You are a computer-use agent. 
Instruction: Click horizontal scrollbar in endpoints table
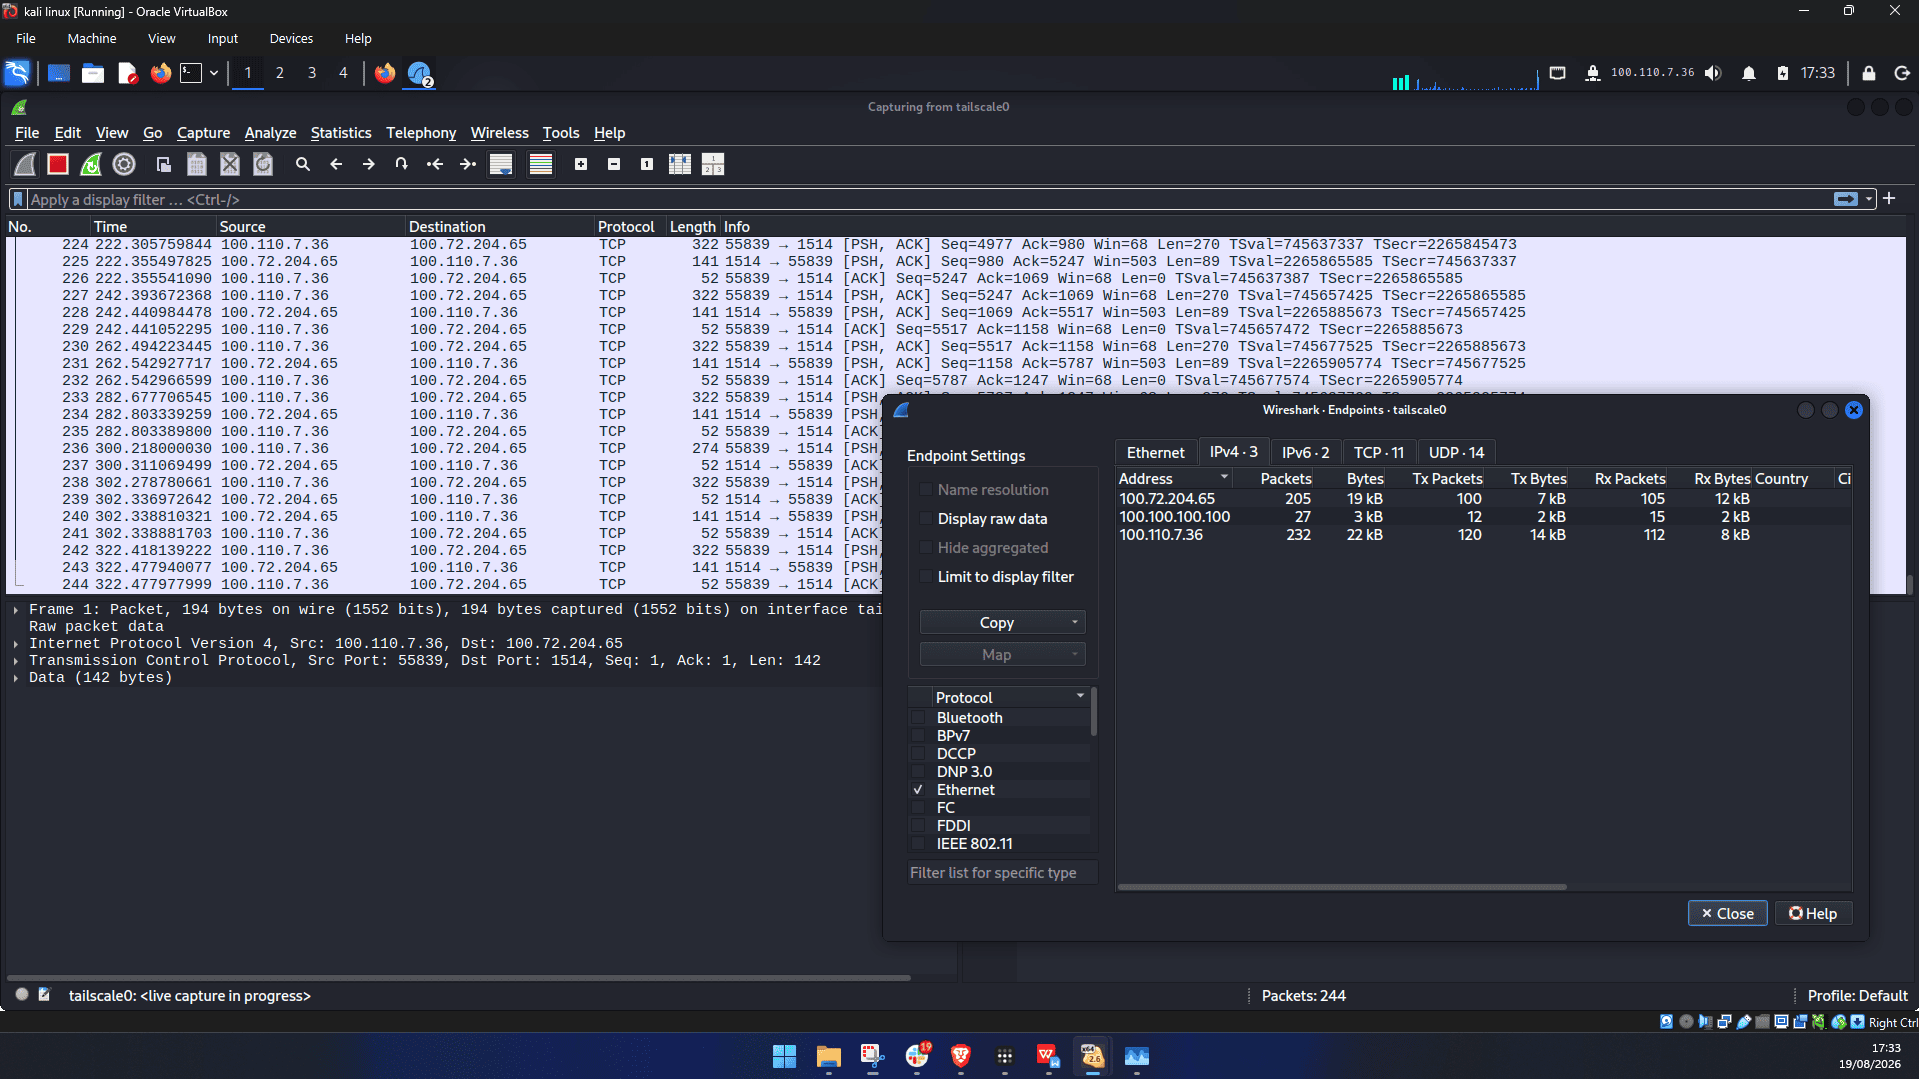[x=1342, y=886]
